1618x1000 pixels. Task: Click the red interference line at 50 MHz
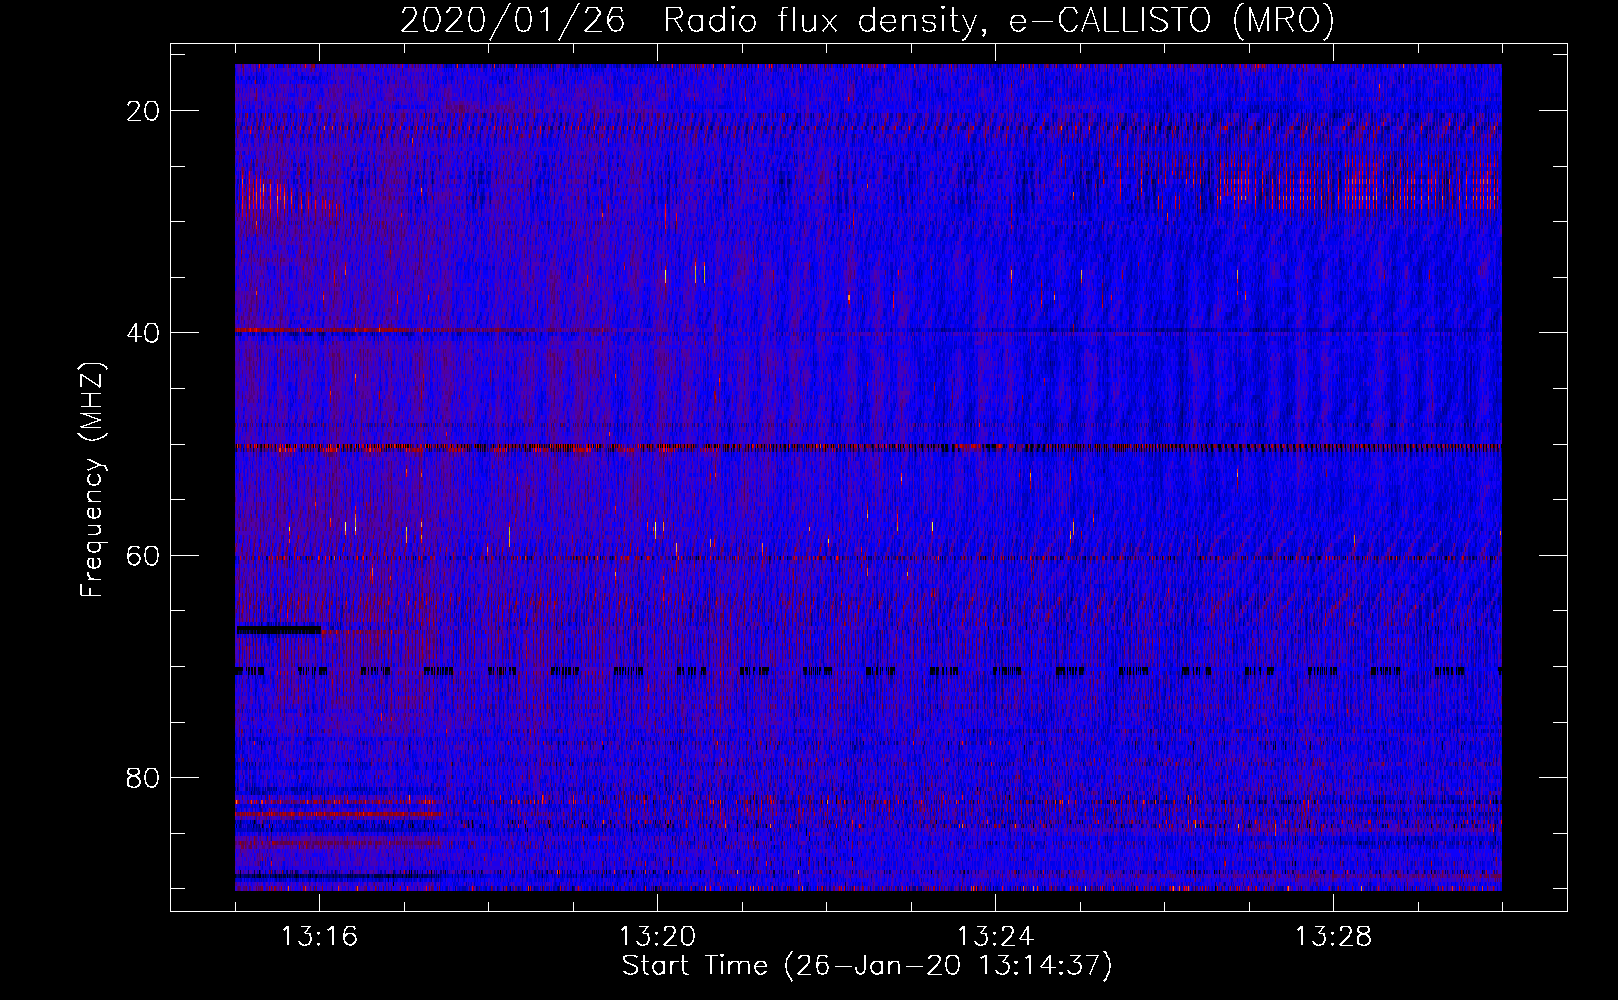pyautogui.click(x=868, y=448)
